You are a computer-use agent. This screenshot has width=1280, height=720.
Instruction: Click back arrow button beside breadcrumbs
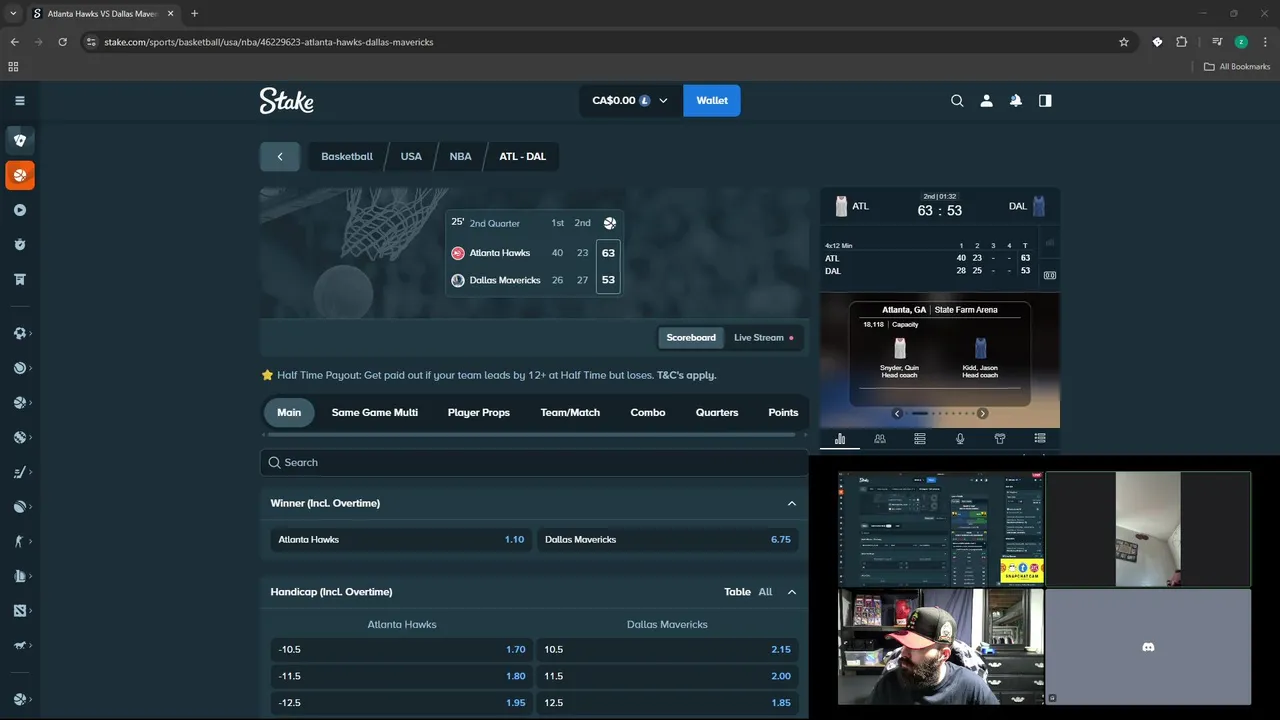(x=280, y=156)
